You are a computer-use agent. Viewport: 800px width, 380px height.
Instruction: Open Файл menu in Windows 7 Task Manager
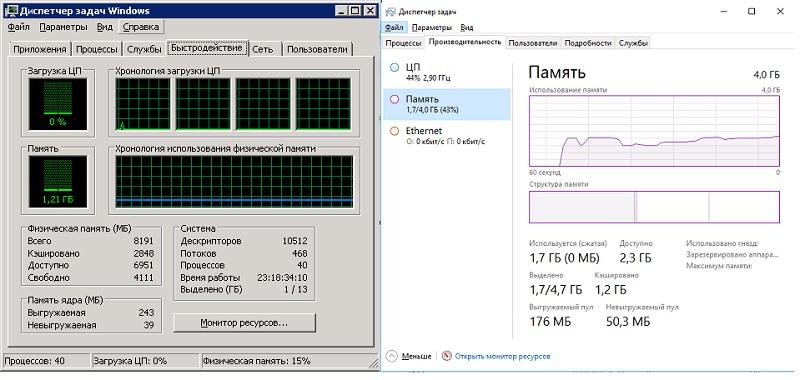tap(19, 27)
